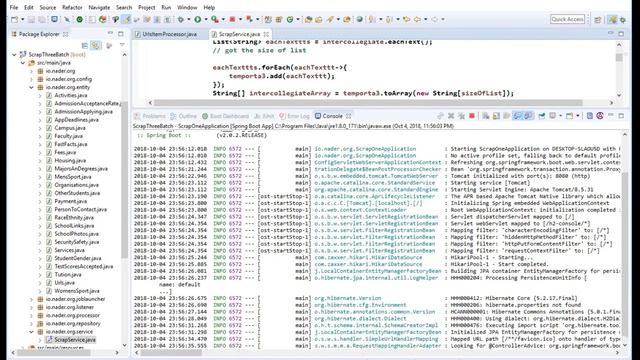Collapse the ScrapThreeBatch project node
Viewport: 640px width, 360px height.
(x=14, y=54)
